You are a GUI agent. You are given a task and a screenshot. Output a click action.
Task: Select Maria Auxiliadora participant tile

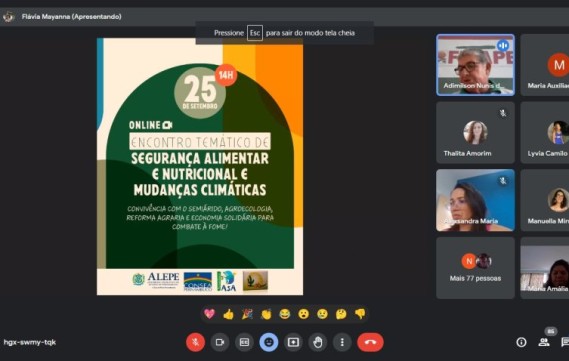click(545, 65)
